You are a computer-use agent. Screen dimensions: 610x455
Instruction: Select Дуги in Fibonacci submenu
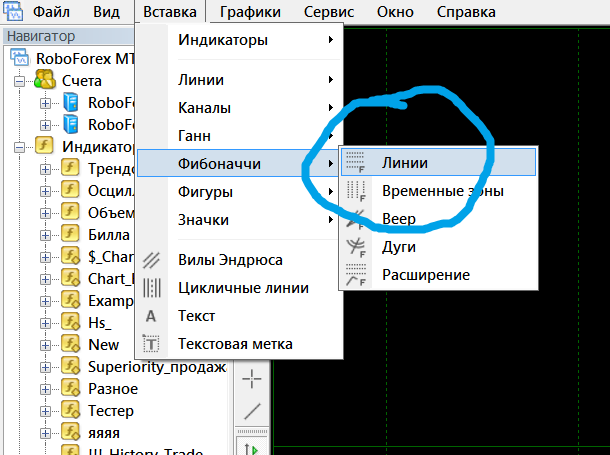[438, 247]
